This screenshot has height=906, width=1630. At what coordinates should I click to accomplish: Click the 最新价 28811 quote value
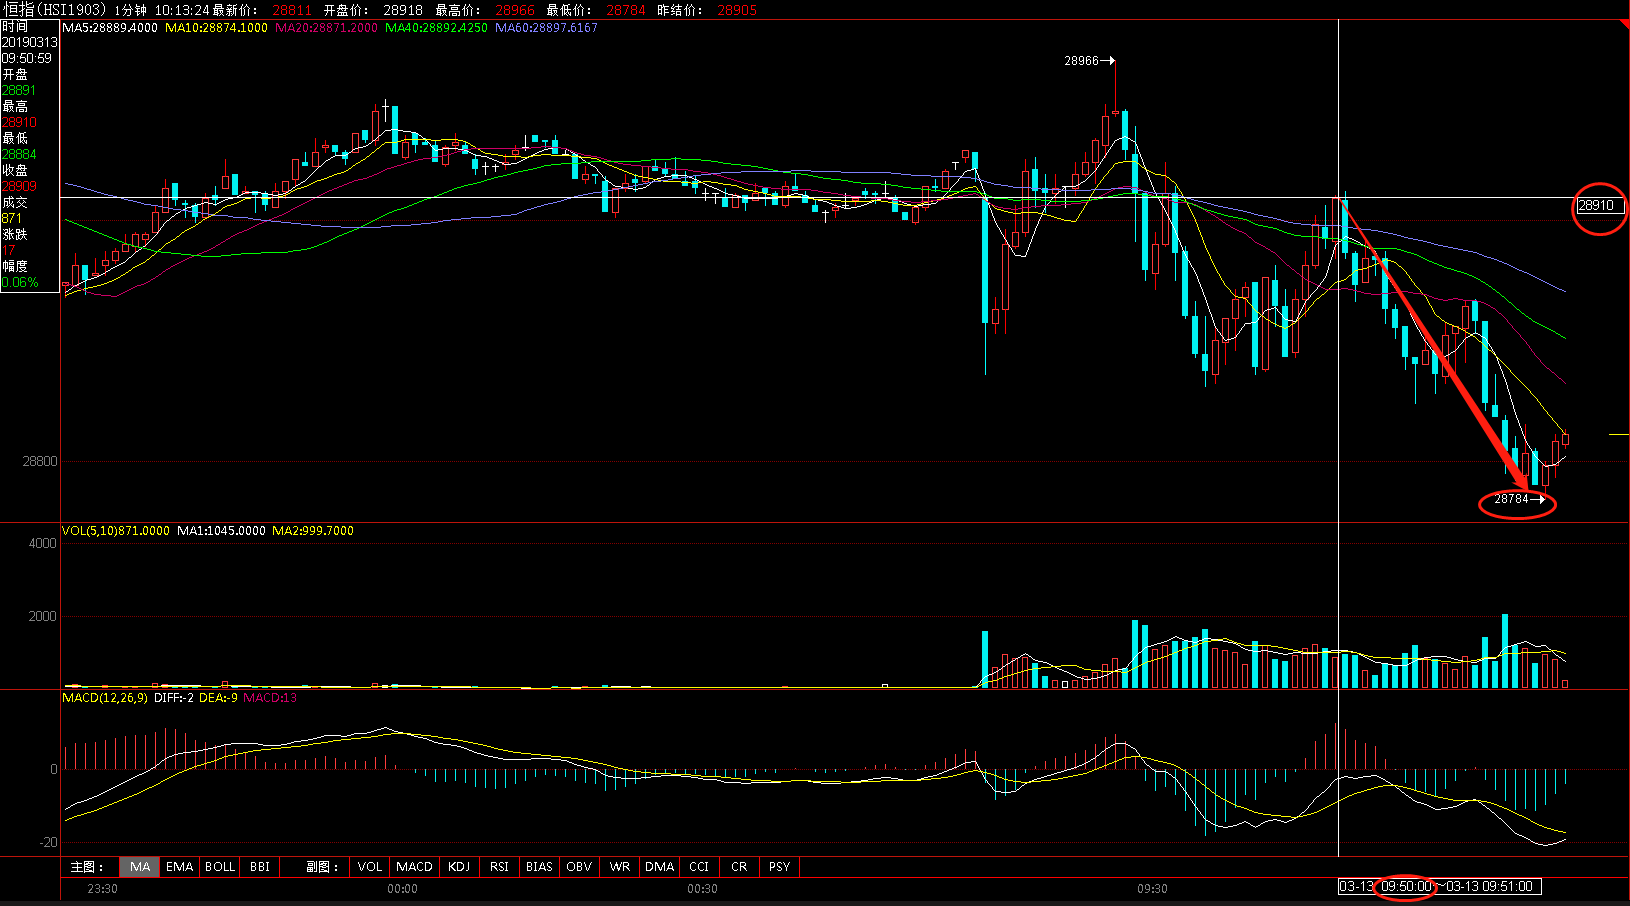coord(292,10)
